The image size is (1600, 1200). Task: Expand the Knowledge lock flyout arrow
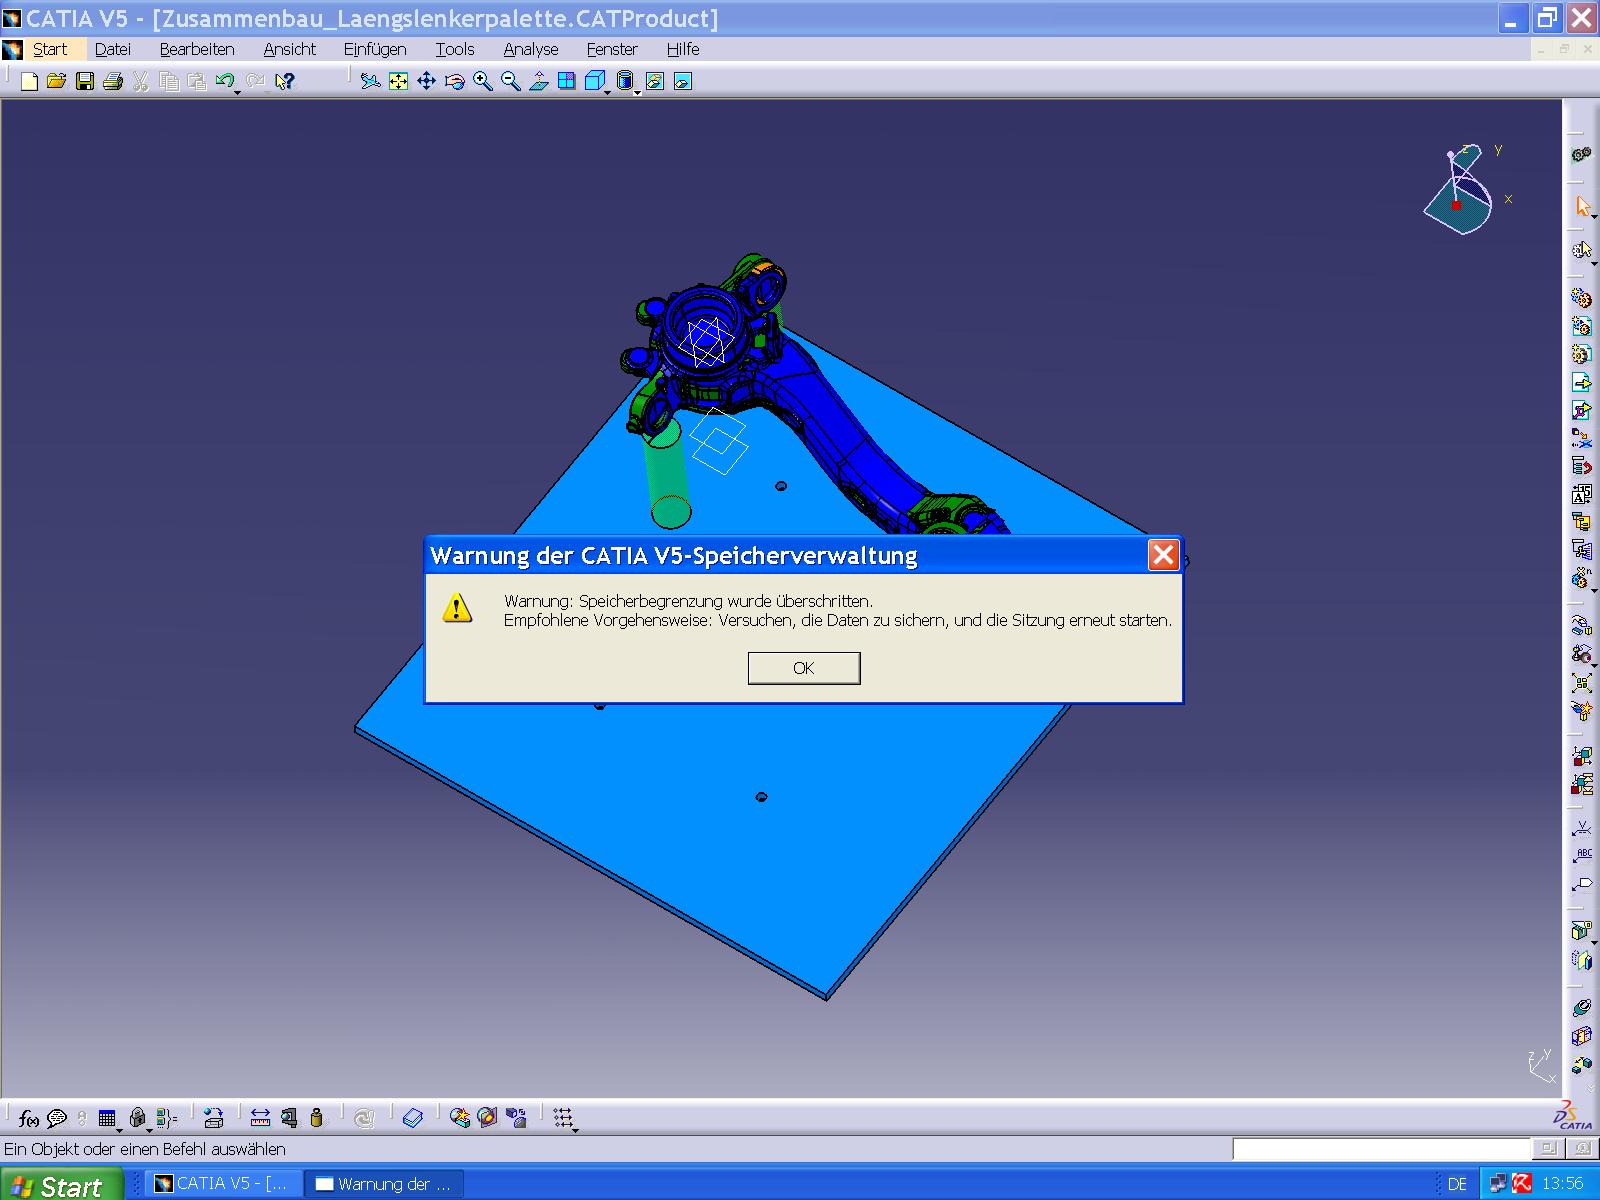(x=149, y=1129)
